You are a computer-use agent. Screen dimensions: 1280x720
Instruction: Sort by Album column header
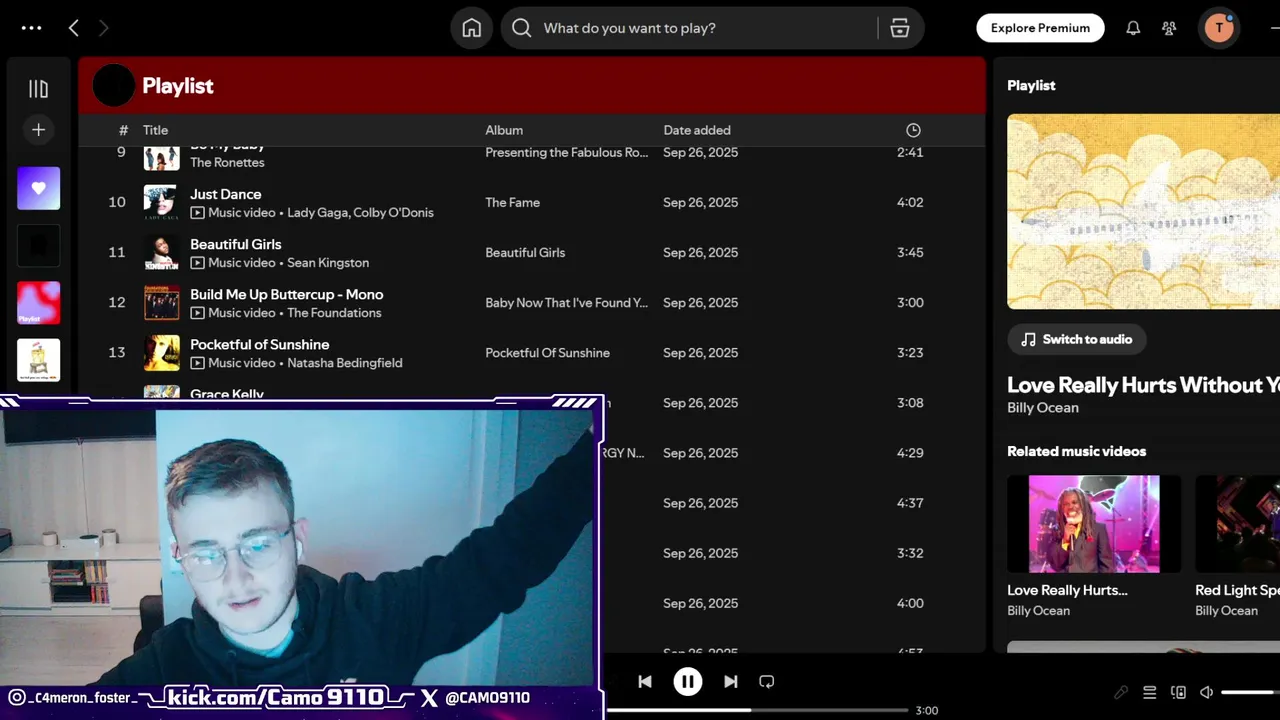pos(504,130)
